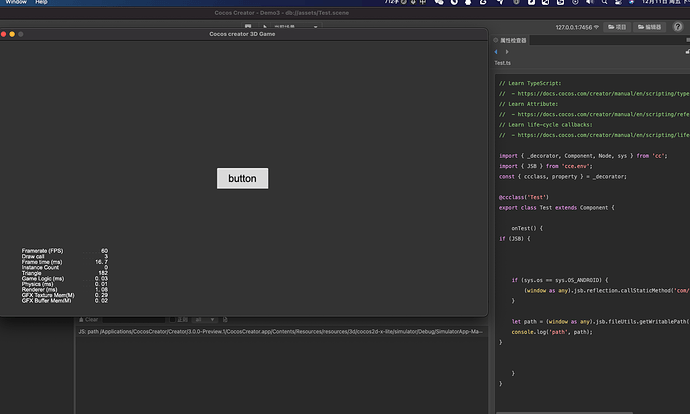Click the 项目 folder button
Image resolution: width=690 pixels, height=414 pixels.
[617, 27]
